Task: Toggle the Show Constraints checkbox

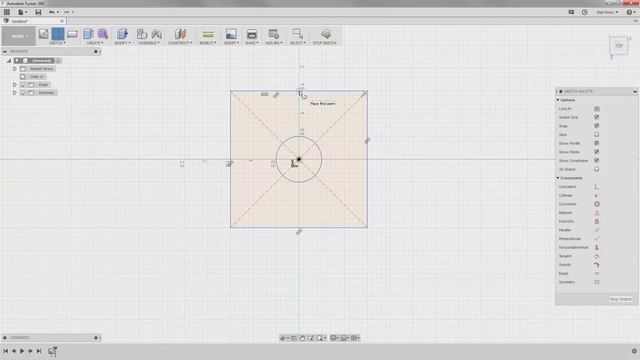Action: pos(597,161)
